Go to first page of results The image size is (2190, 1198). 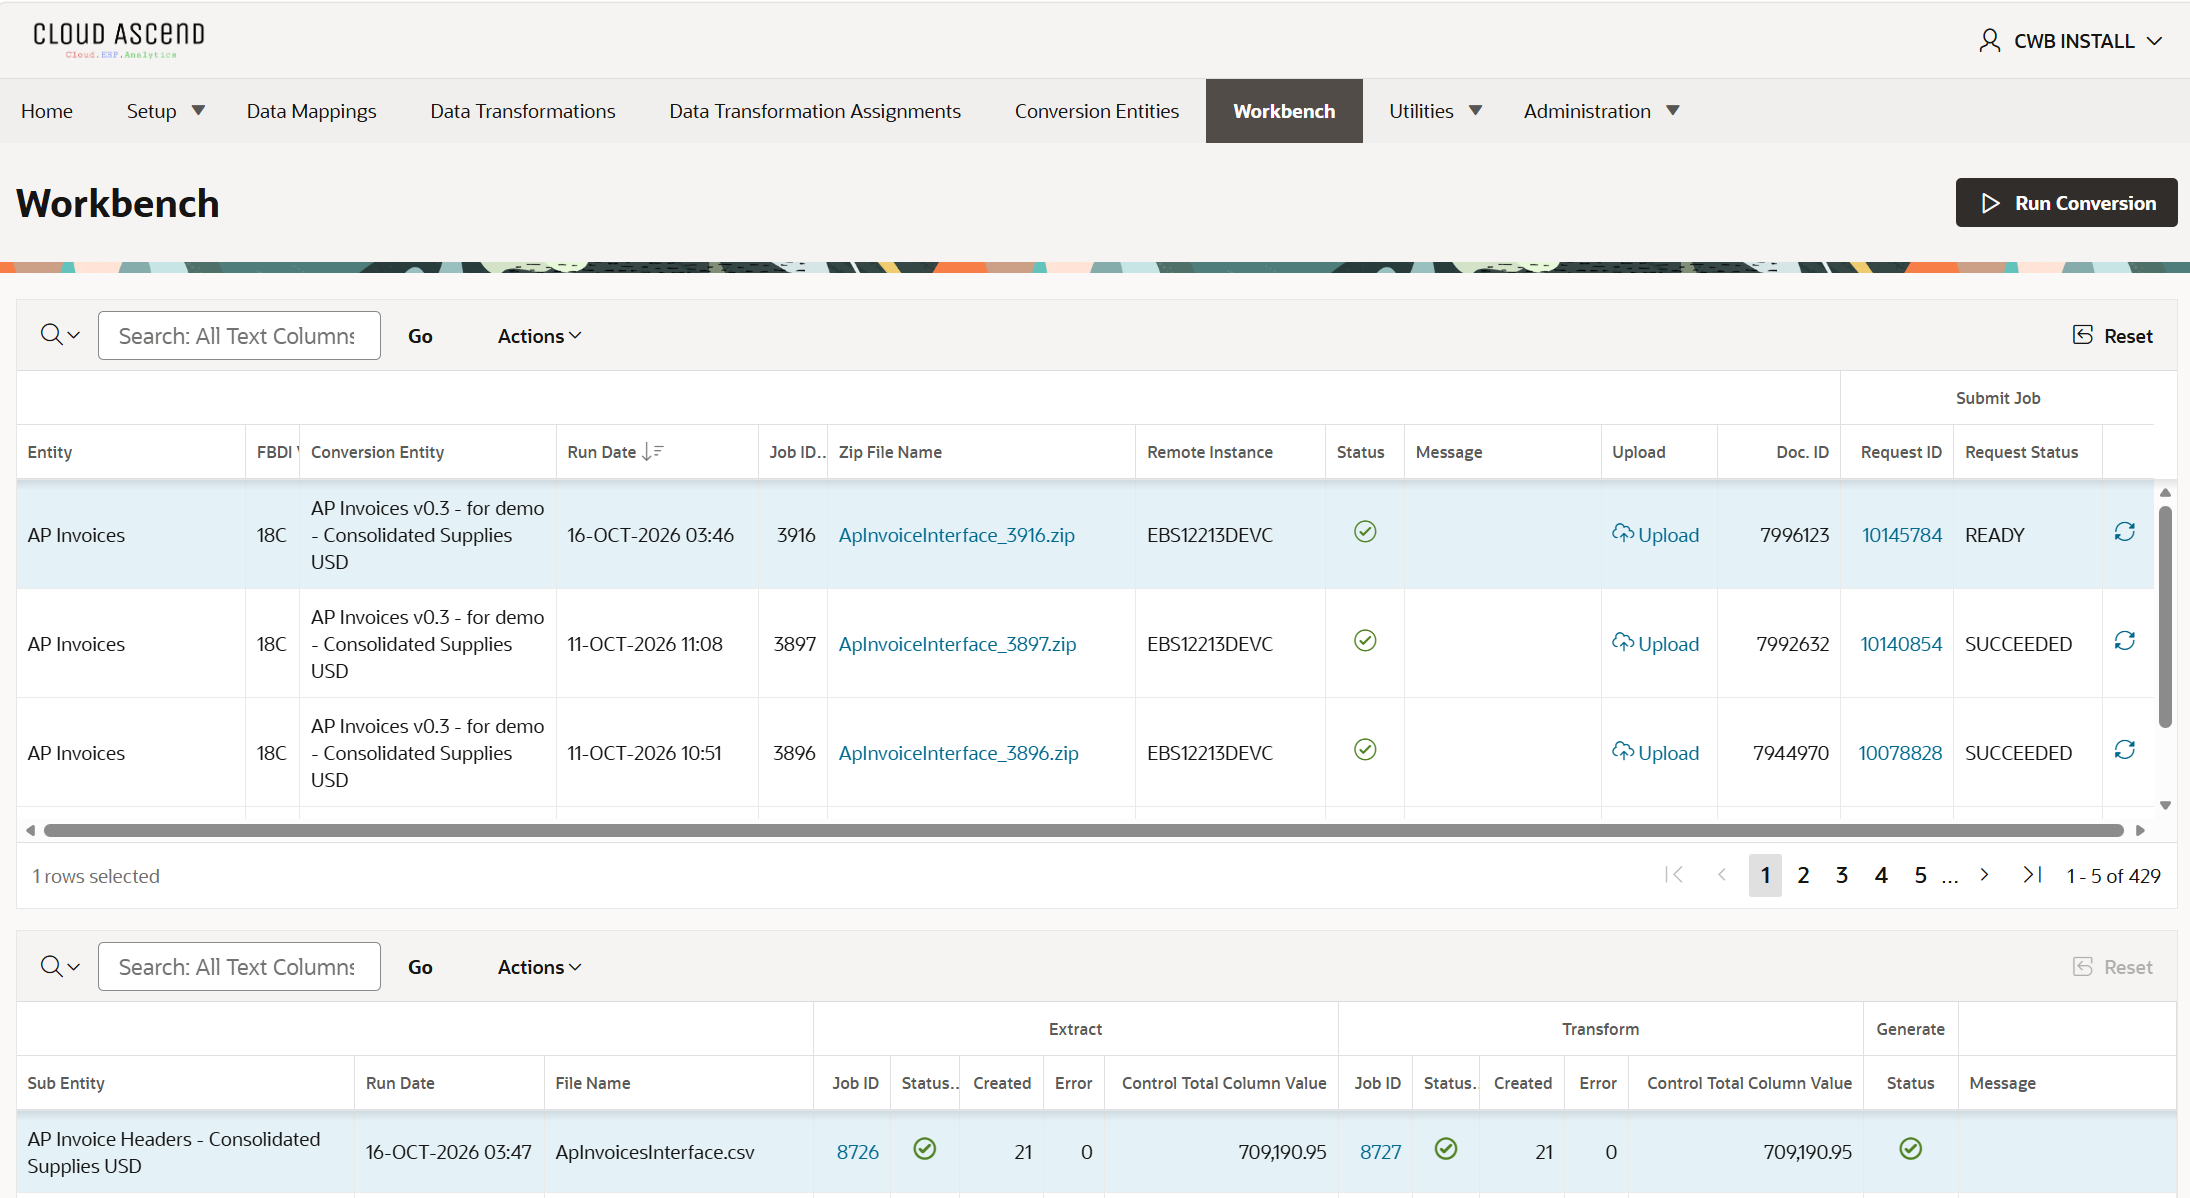(x=1674, y=875)
